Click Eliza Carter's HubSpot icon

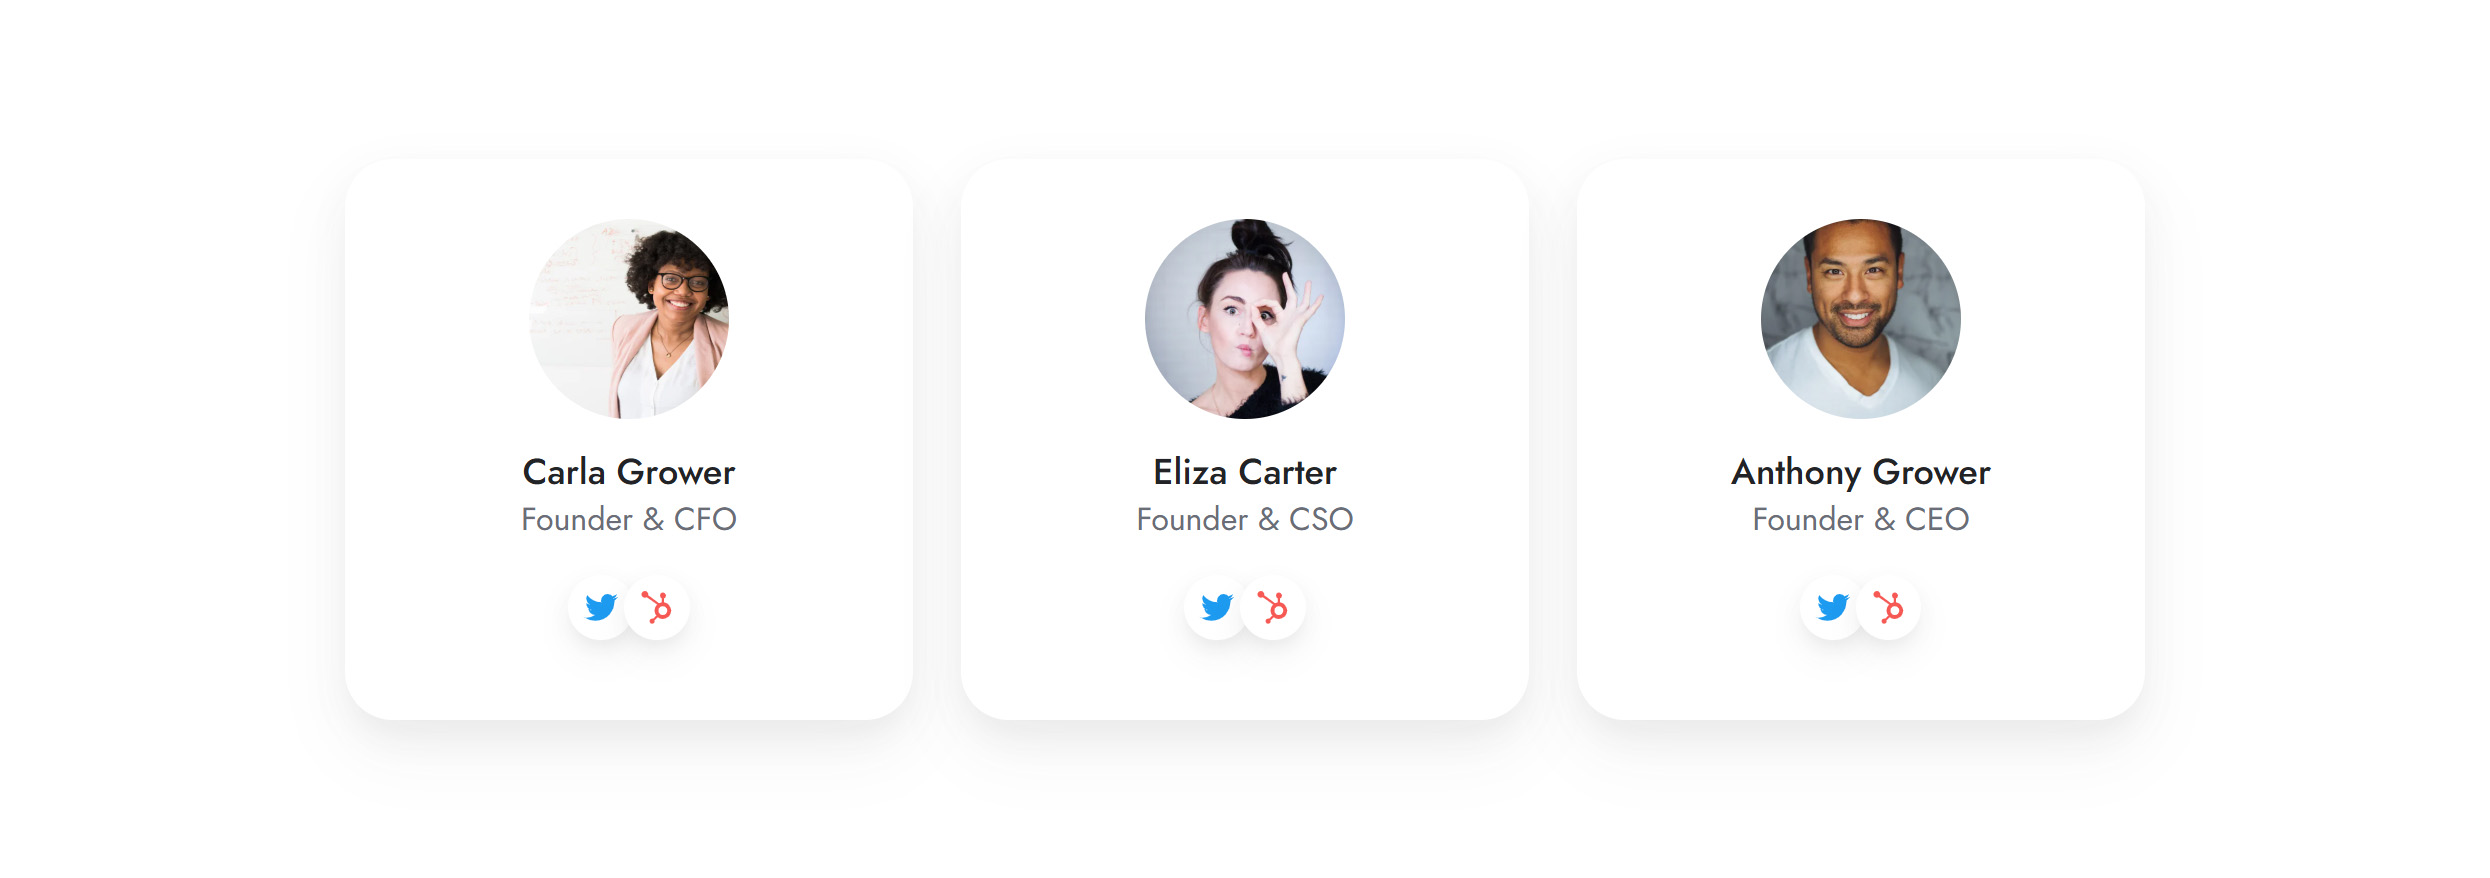coord(1273,607)
